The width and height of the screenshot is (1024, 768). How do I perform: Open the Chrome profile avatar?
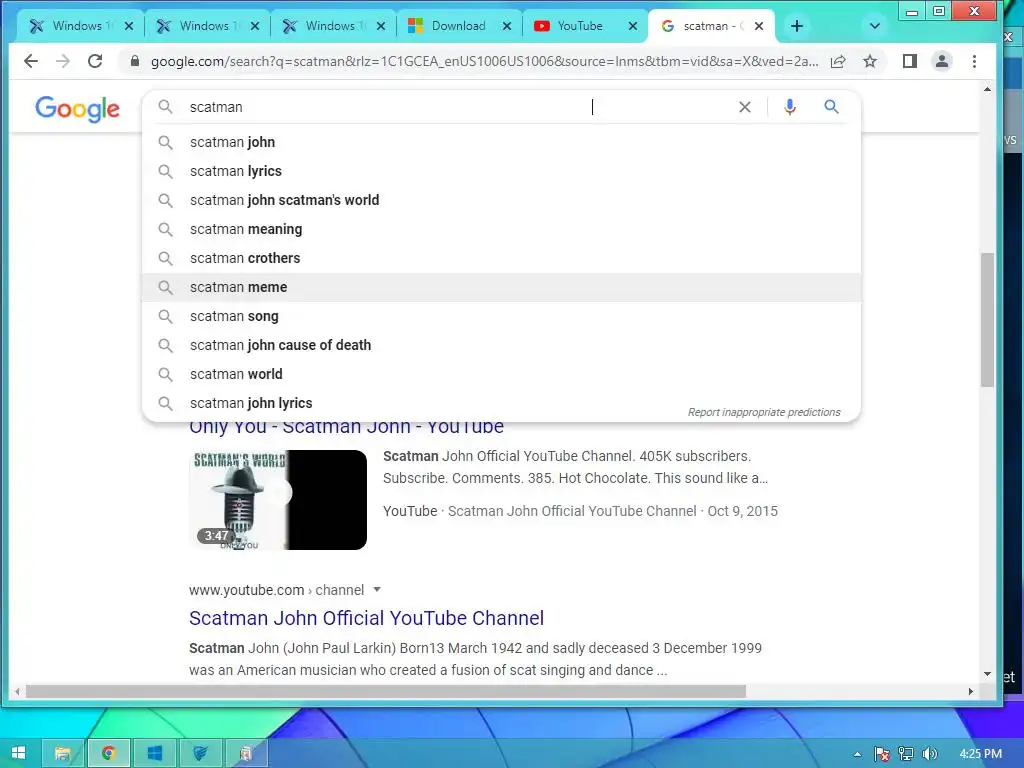tap(942, 61)
